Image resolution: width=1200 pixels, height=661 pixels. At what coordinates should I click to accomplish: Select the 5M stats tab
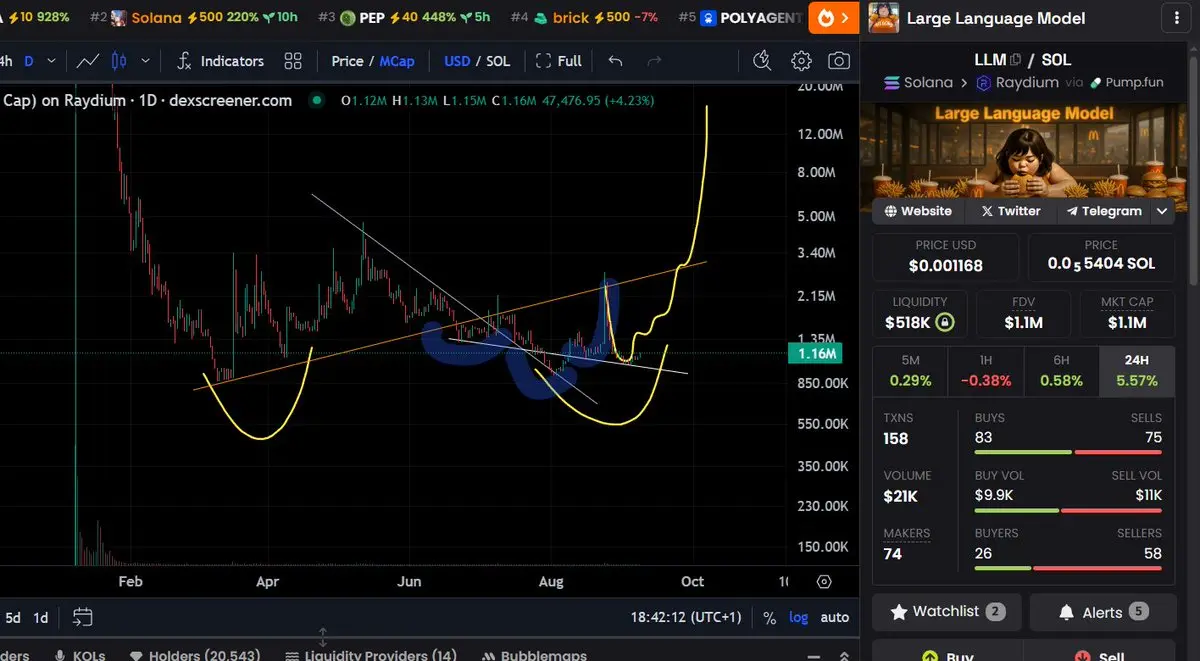click(x=910, y=371)
